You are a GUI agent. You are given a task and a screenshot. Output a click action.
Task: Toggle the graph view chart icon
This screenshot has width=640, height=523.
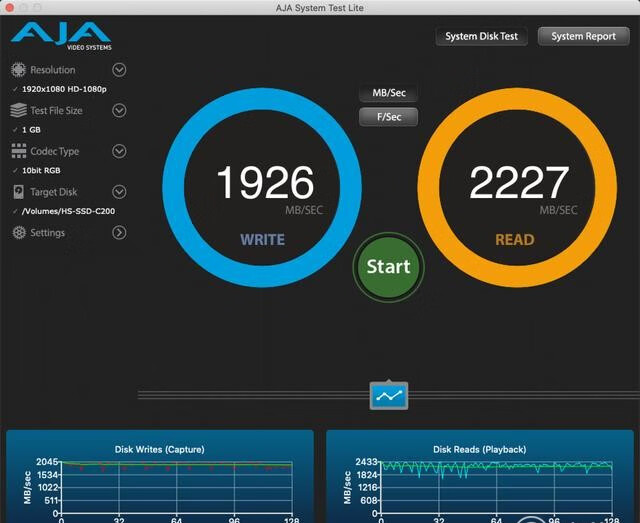tap(389, 395)
